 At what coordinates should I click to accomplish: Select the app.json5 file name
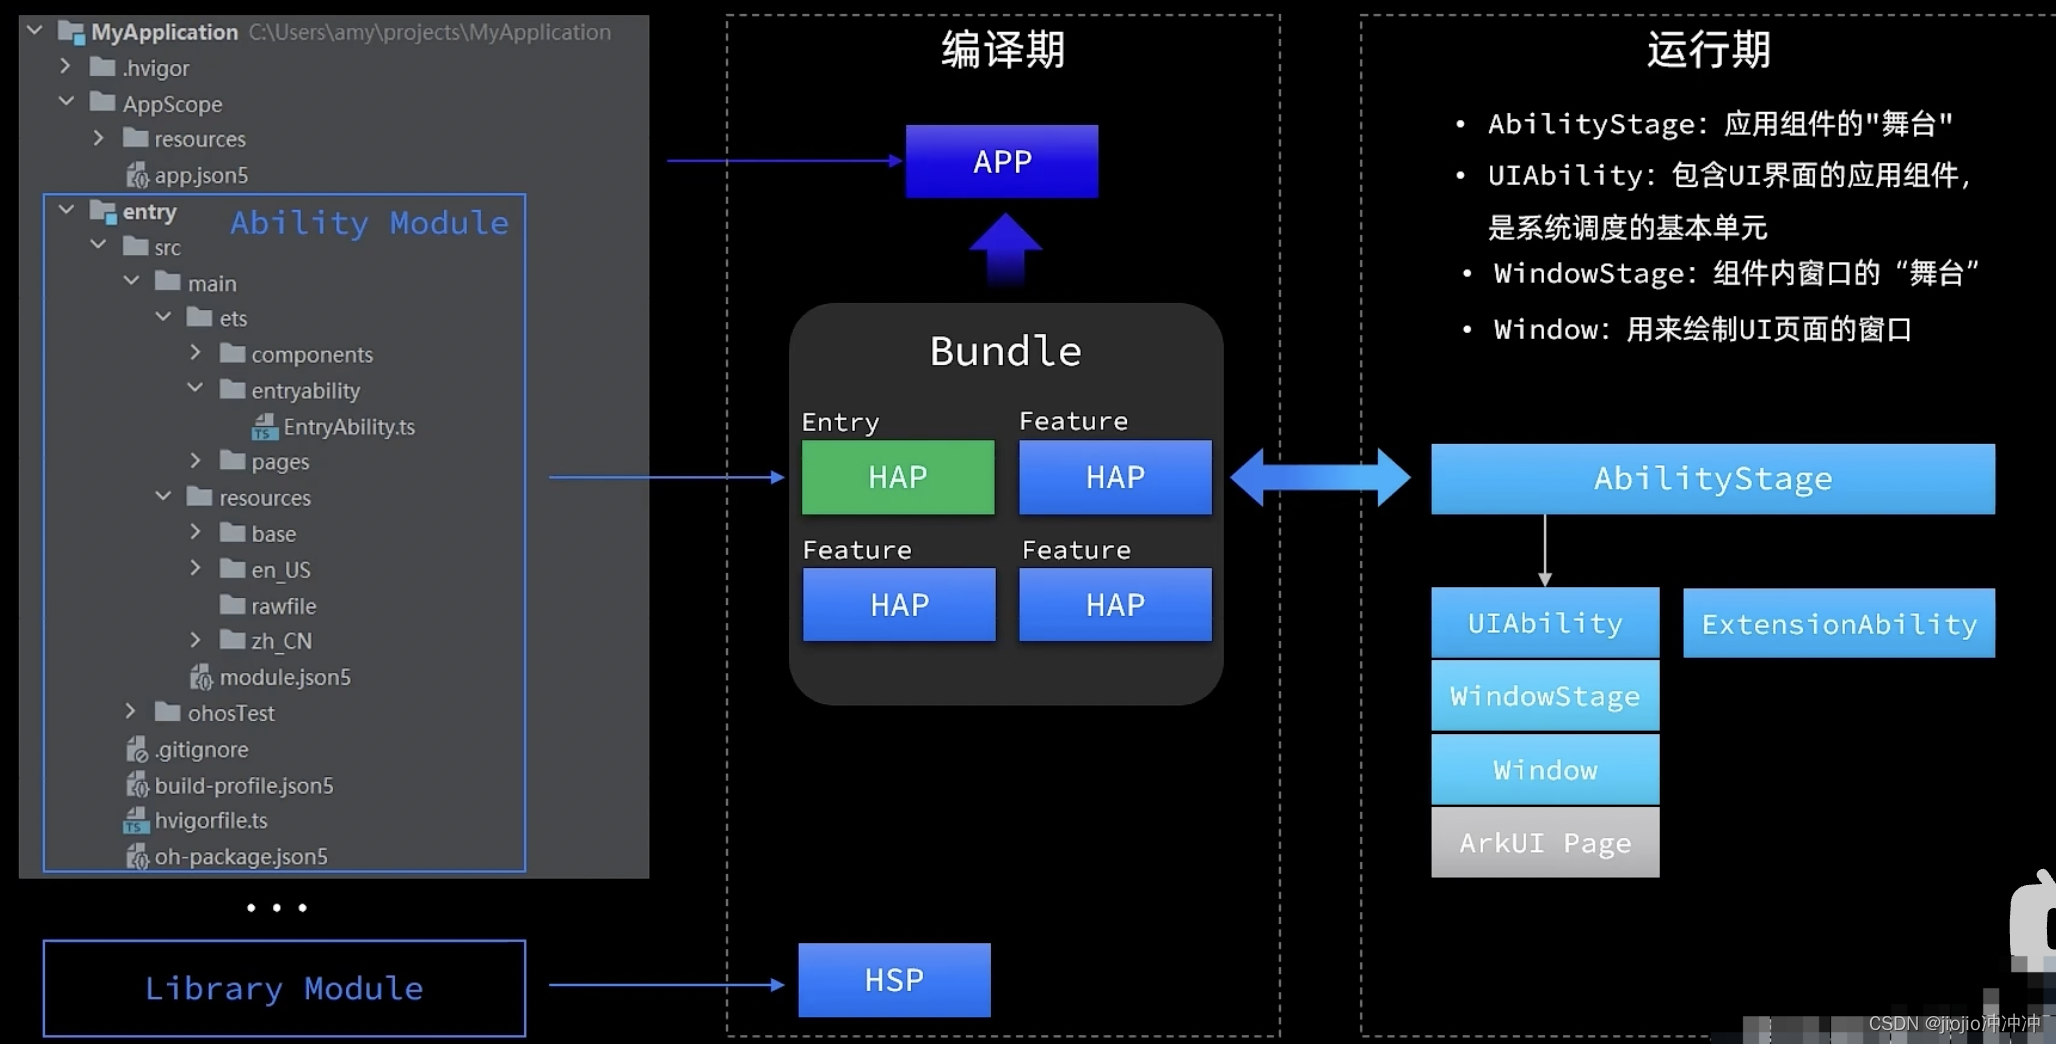tap(201, 175)
